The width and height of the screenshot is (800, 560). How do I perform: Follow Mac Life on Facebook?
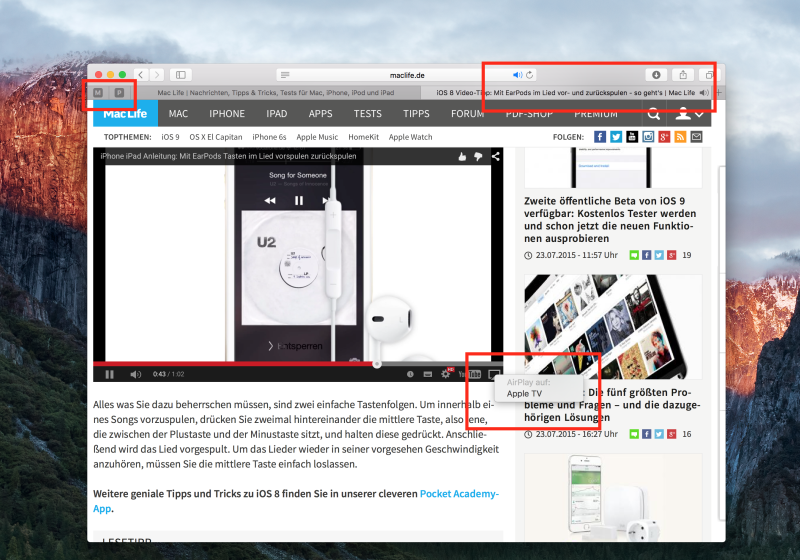click(600, 137)
